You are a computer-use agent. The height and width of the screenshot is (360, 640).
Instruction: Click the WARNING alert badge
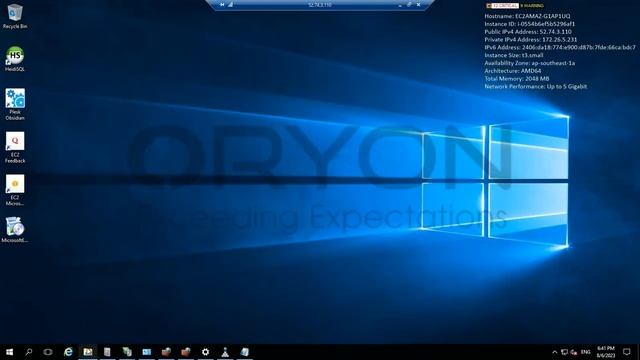(532, 6)
